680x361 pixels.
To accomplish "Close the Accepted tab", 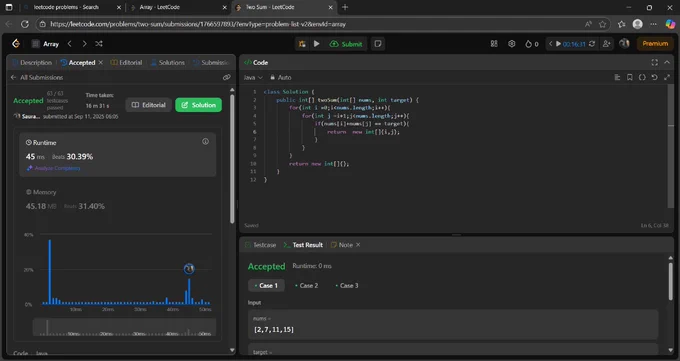I will click(101, 62).
